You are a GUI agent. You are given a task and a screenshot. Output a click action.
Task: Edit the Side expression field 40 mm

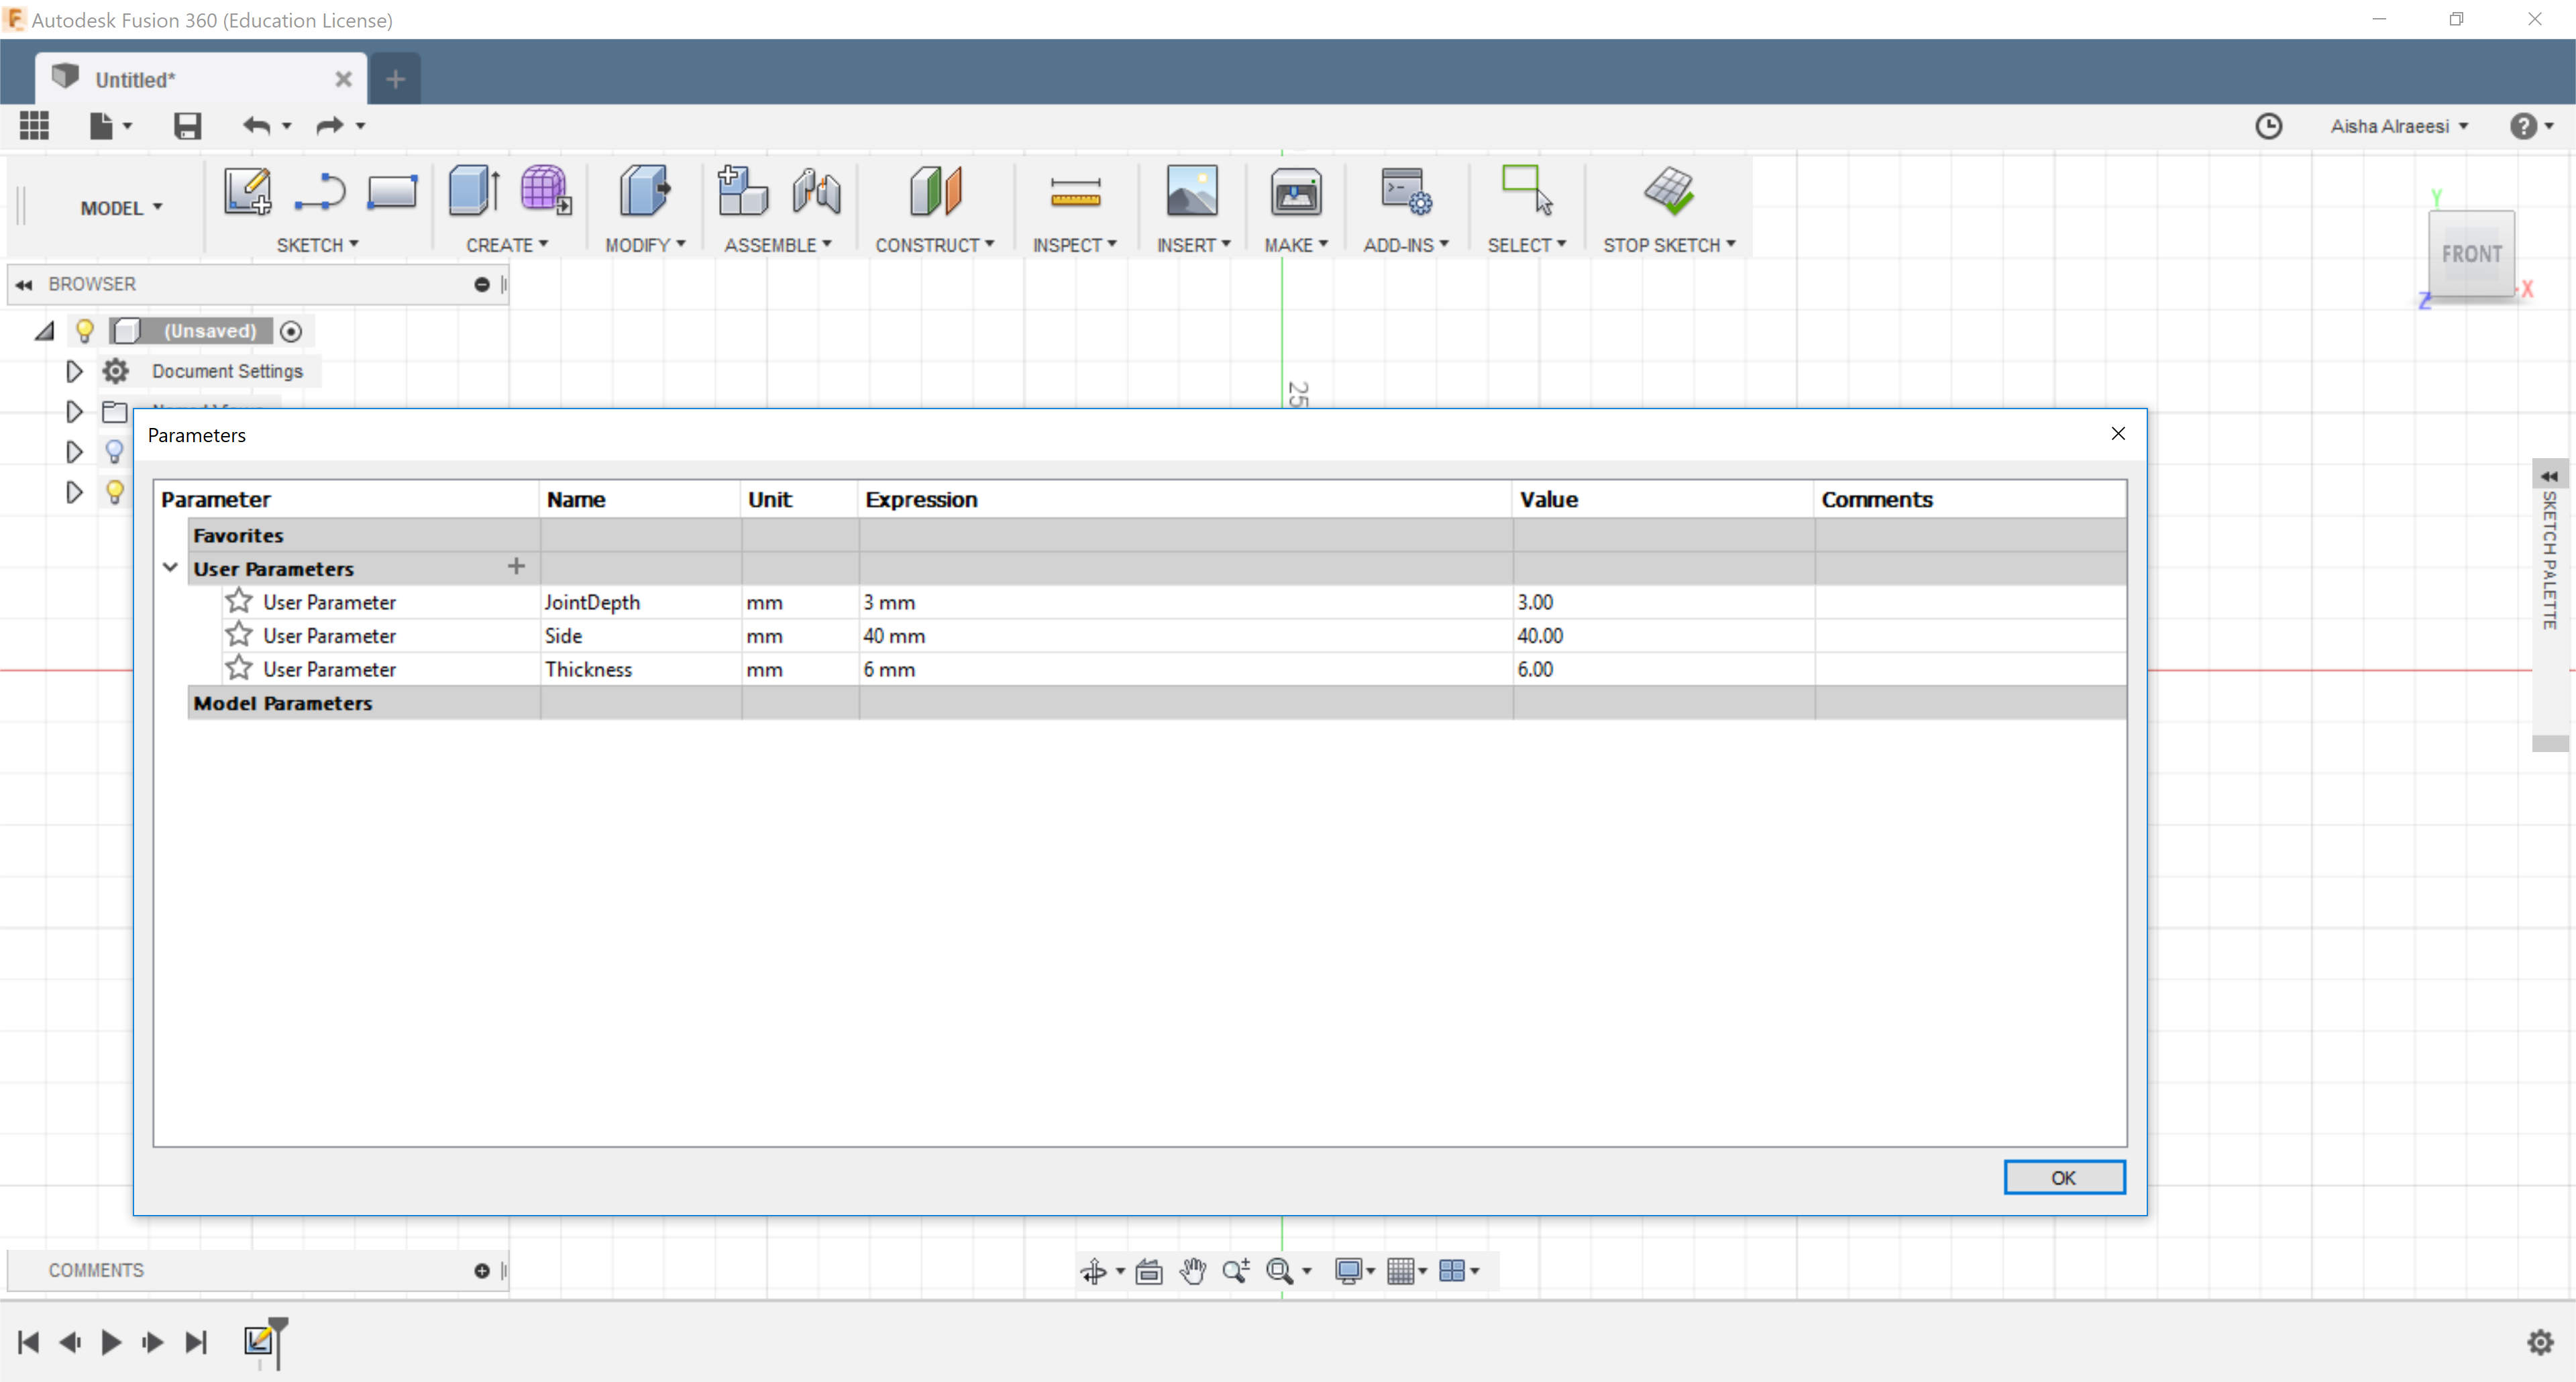pyautogui.click(x=895, y=635)
